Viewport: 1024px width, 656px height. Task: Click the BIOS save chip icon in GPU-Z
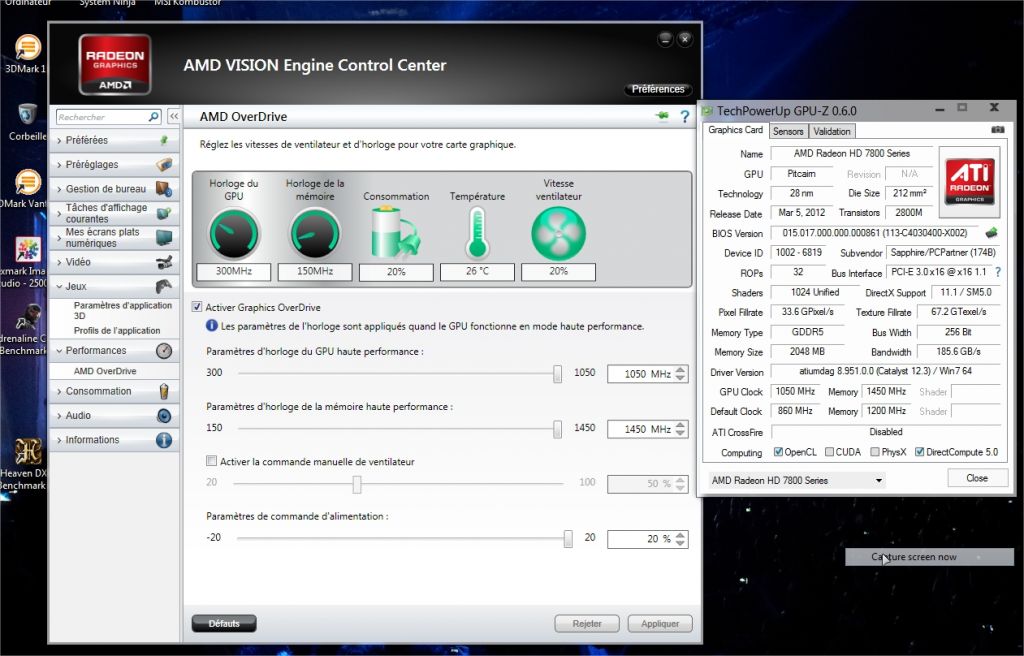(991, 233)
